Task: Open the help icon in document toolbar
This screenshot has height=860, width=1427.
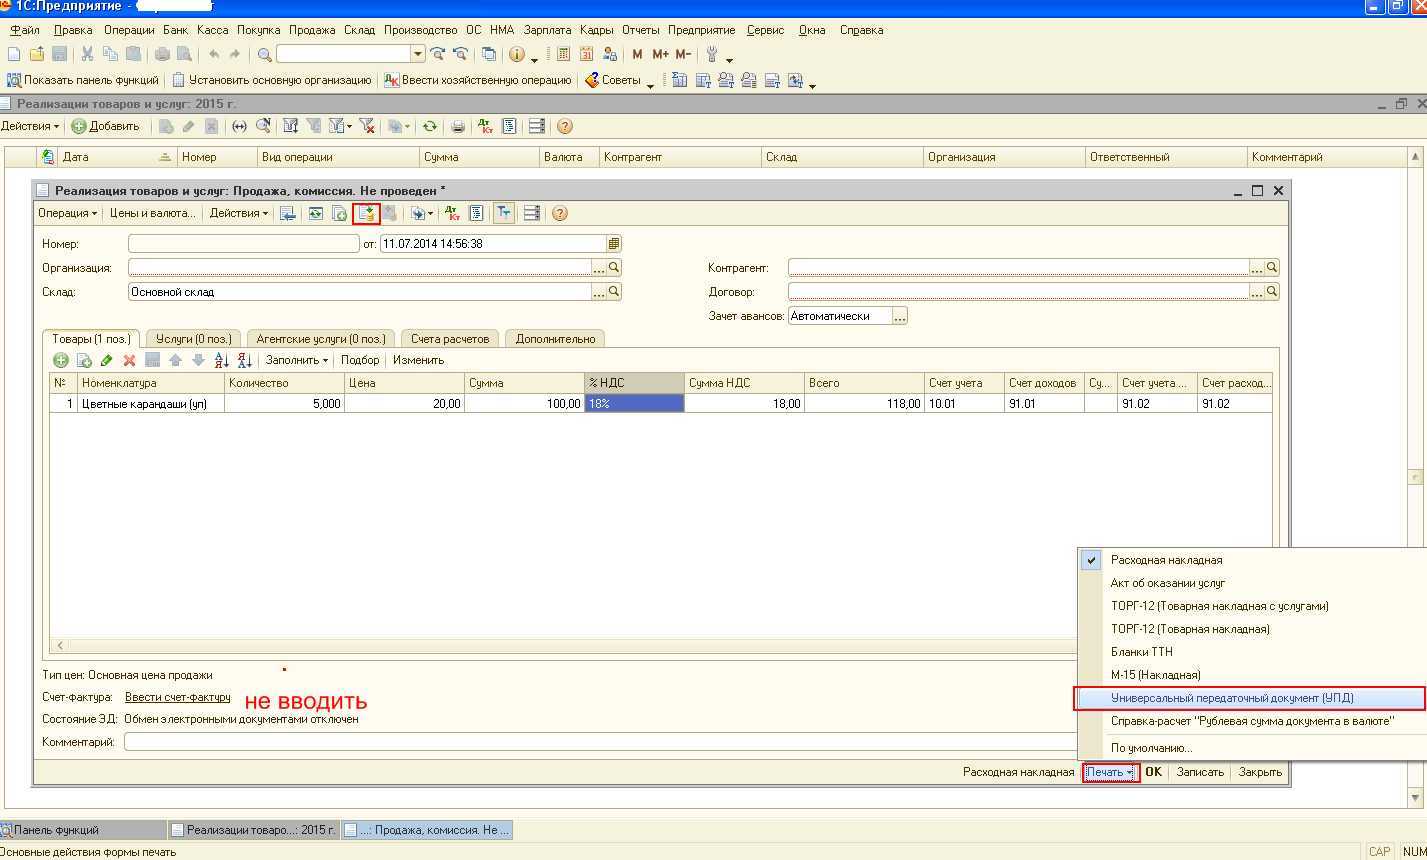Action: click(x=559, y=213)
